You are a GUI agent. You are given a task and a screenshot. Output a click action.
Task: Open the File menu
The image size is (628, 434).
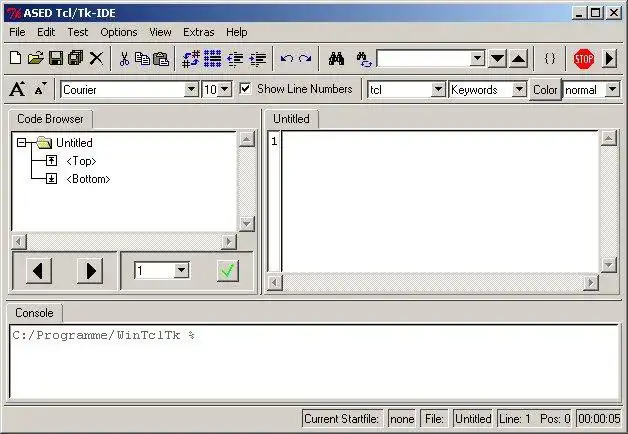pyautogui.click(x=17, y=32)
